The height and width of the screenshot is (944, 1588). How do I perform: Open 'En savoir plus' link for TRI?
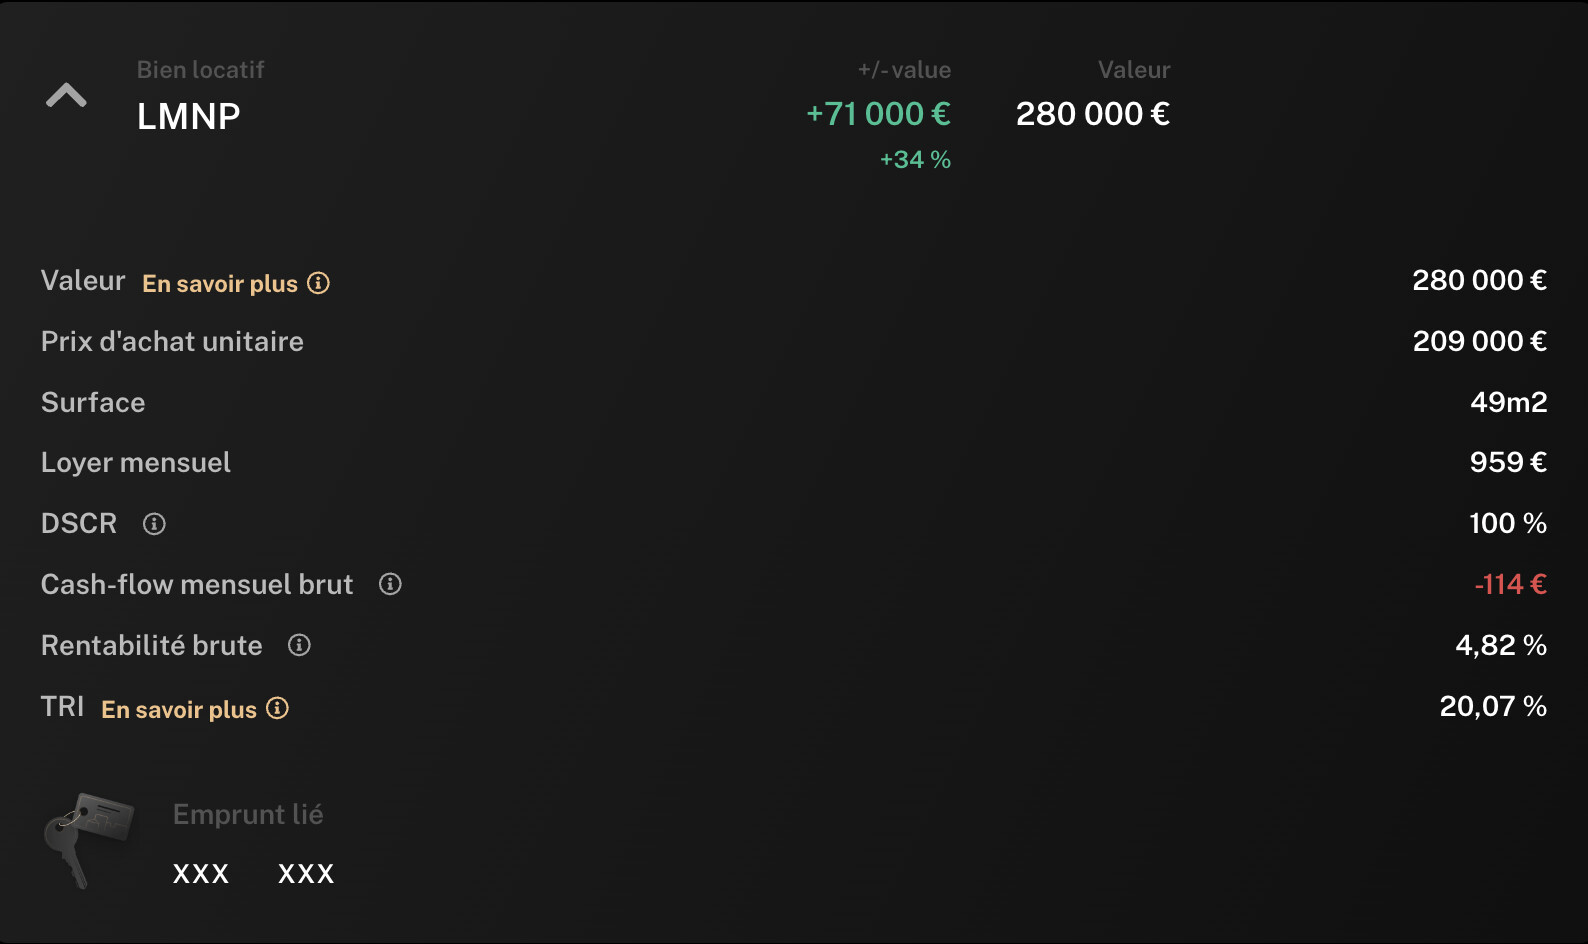179,710
